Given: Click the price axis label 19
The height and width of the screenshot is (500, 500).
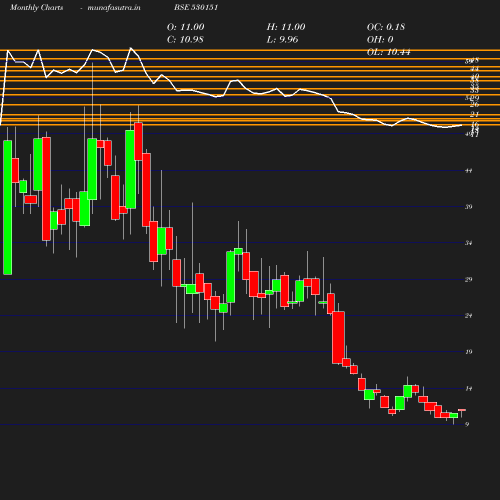Looking at the screenshot, I should 468,352.
